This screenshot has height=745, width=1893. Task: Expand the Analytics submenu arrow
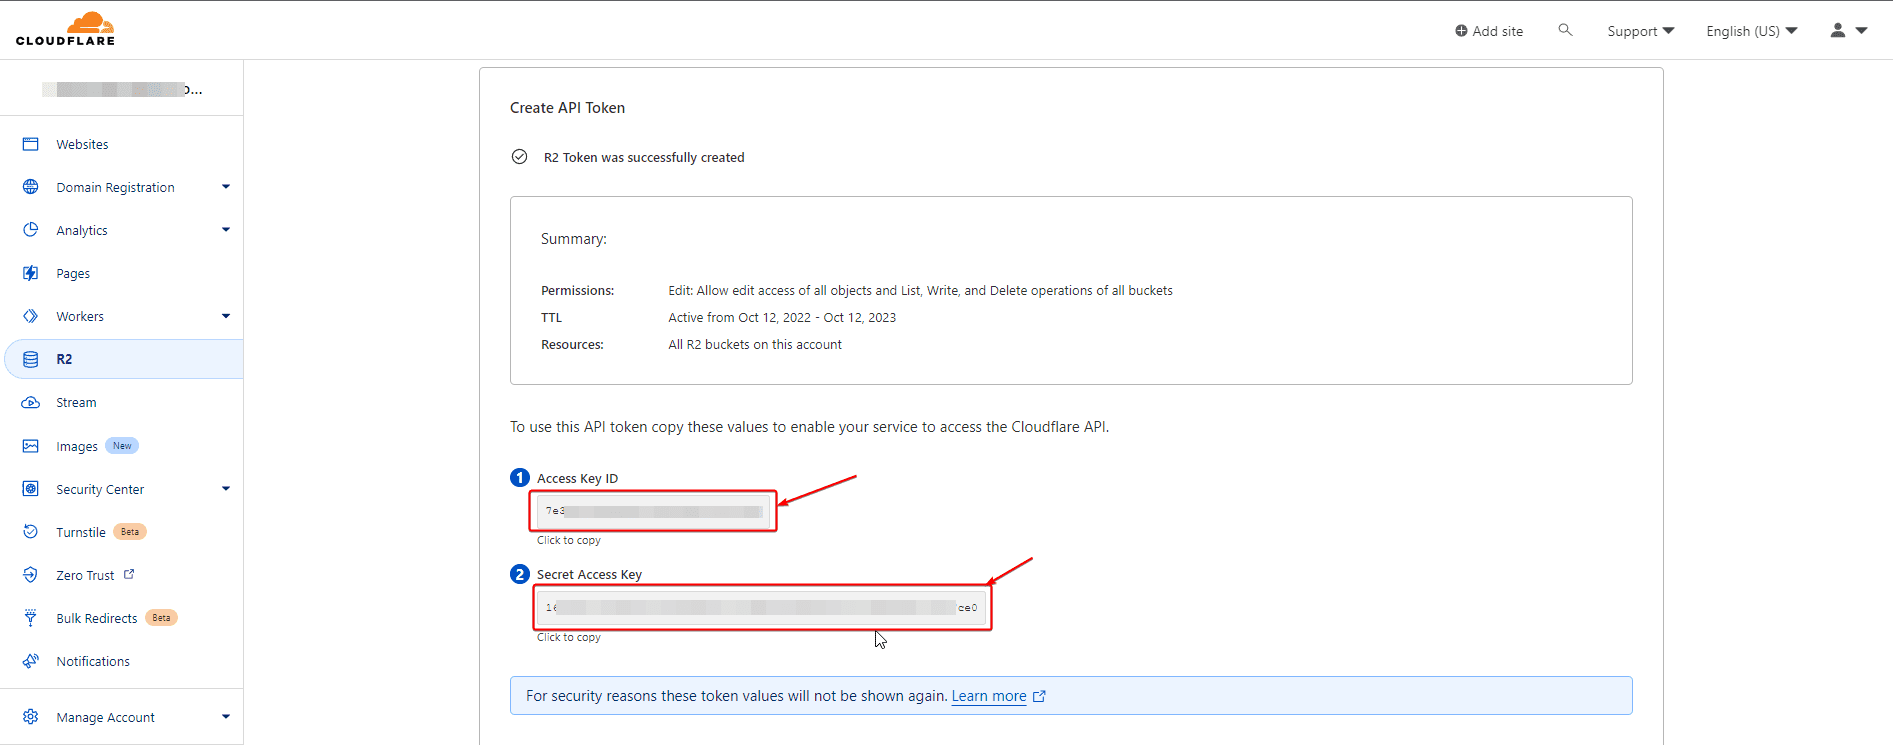point(226,230)
